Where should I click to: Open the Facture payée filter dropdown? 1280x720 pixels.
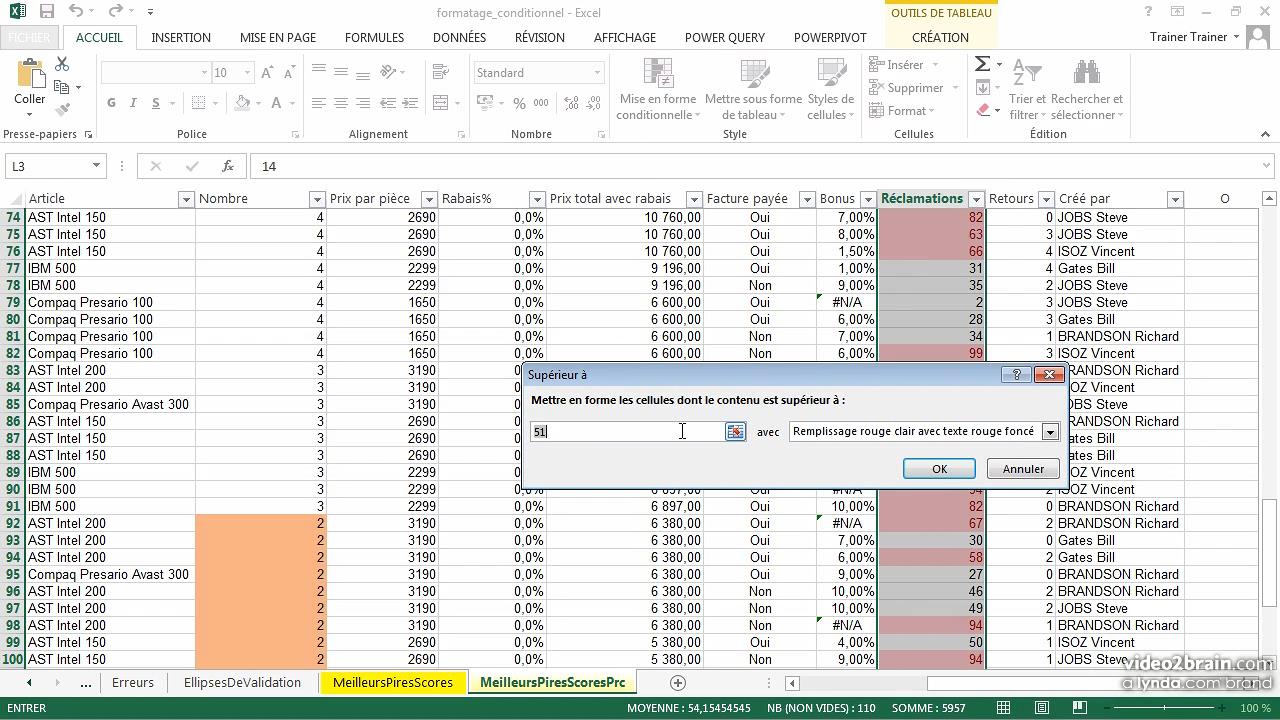click(x=806, y=199)
